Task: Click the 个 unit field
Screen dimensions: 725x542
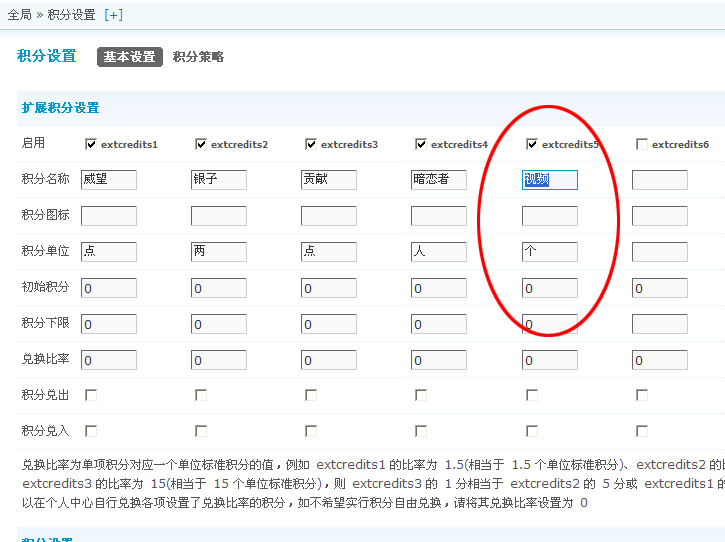Action: click(x=550, y=252)
